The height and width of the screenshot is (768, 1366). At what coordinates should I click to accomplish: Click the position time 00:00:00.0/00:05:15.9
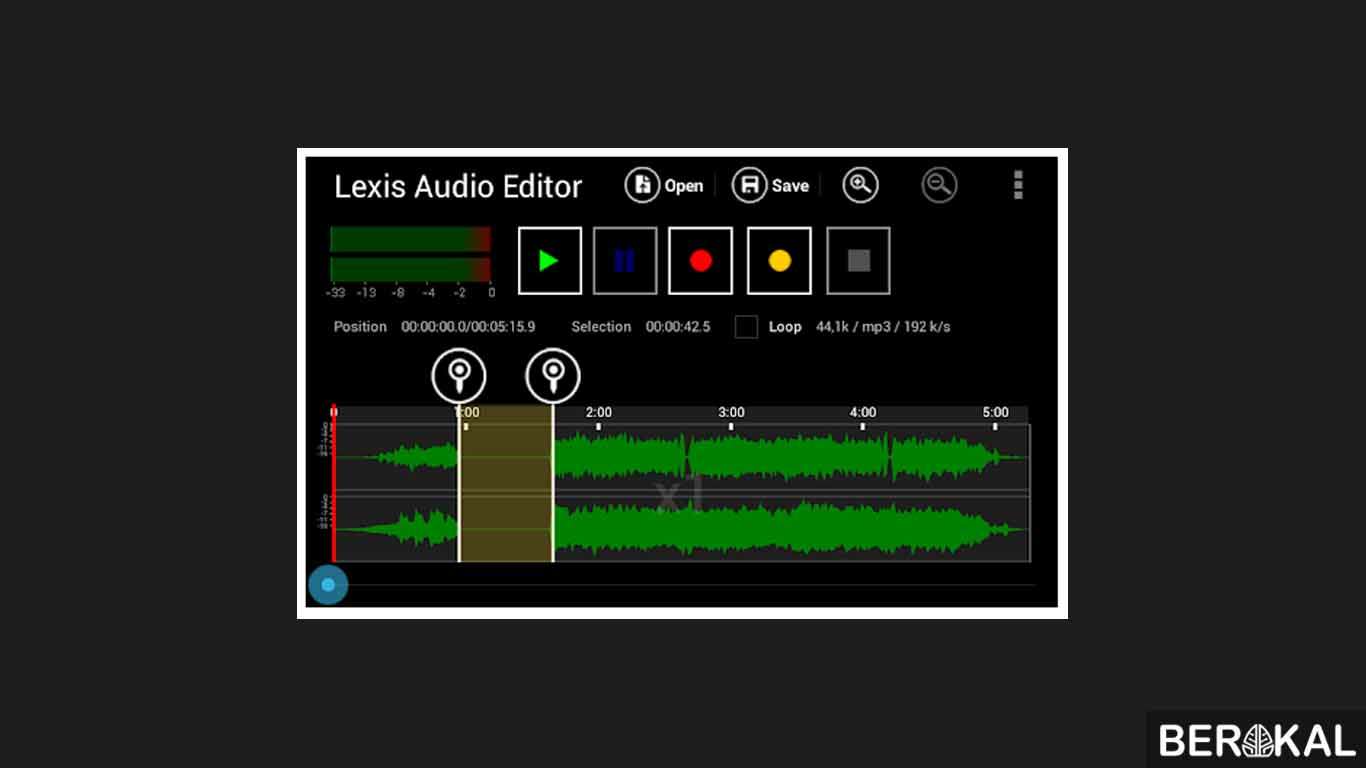tap(468, 327)
